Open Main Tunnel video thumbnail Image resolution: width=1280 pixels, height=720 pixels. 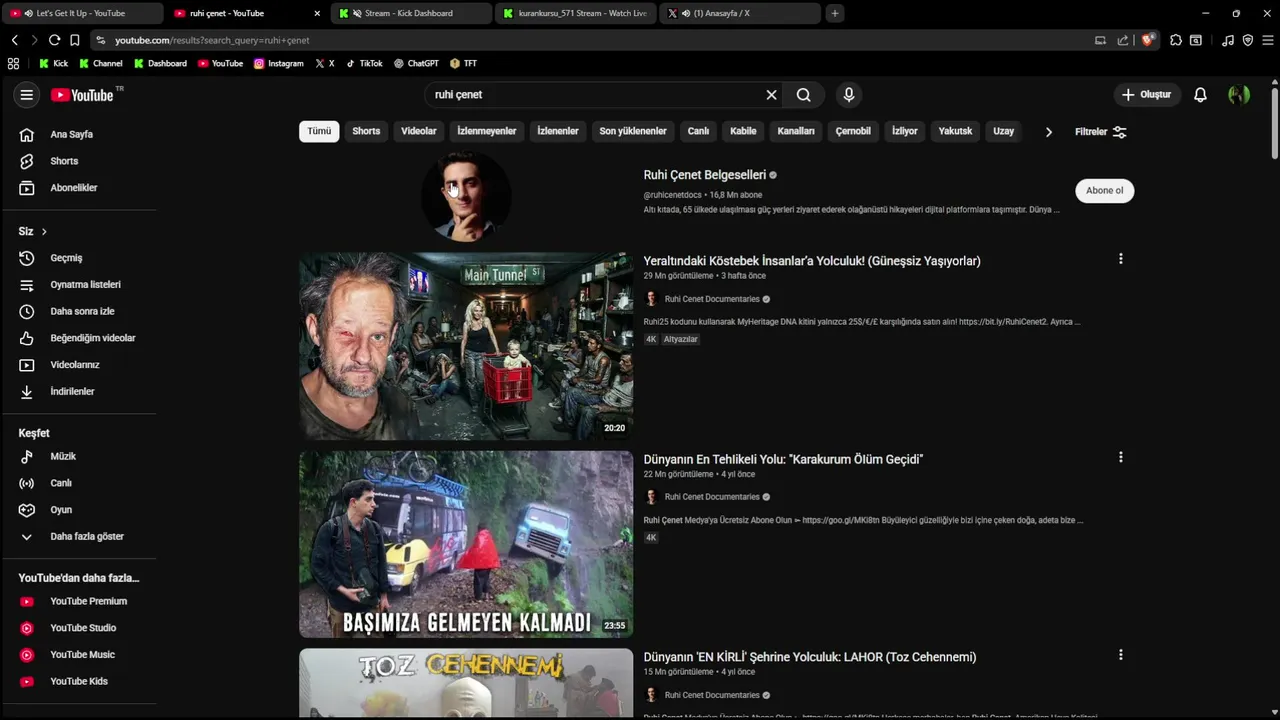click(466, 346)
